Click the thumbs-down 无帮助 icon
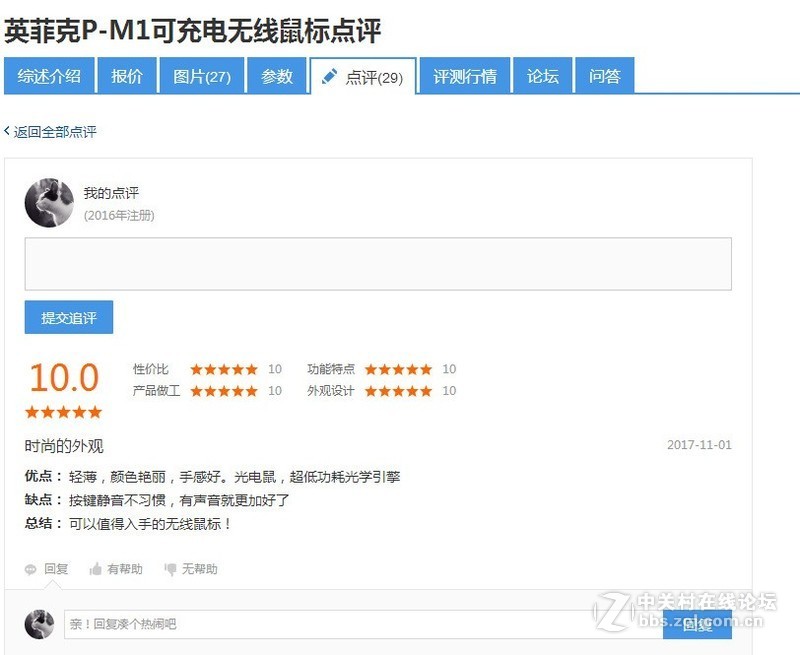Viewport: 800px width, 655px height. (170, 569)
